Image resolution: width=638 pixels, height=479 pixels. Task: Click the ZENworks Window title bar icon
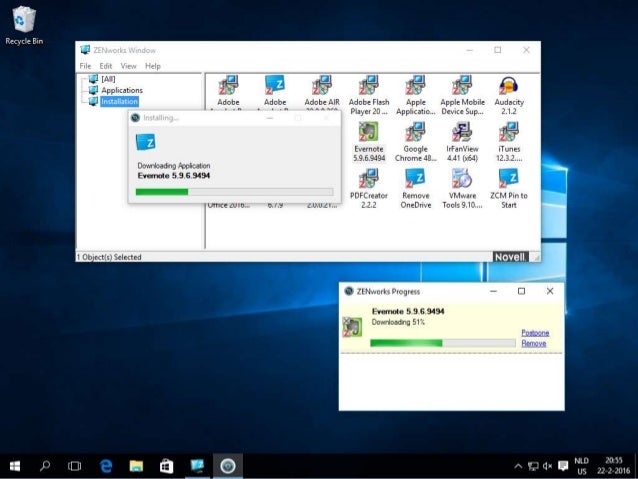[x=85, y=50]
